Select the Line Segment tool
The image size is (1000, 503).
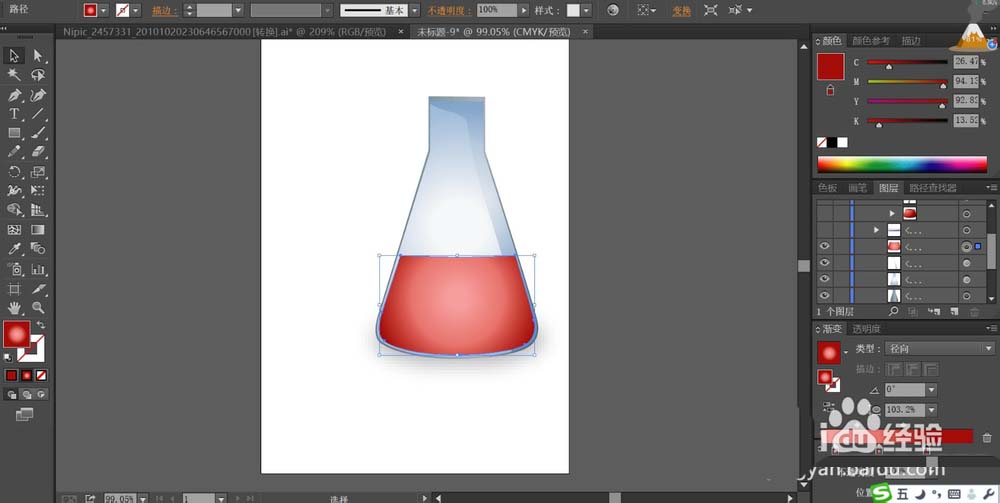(38, 114)
